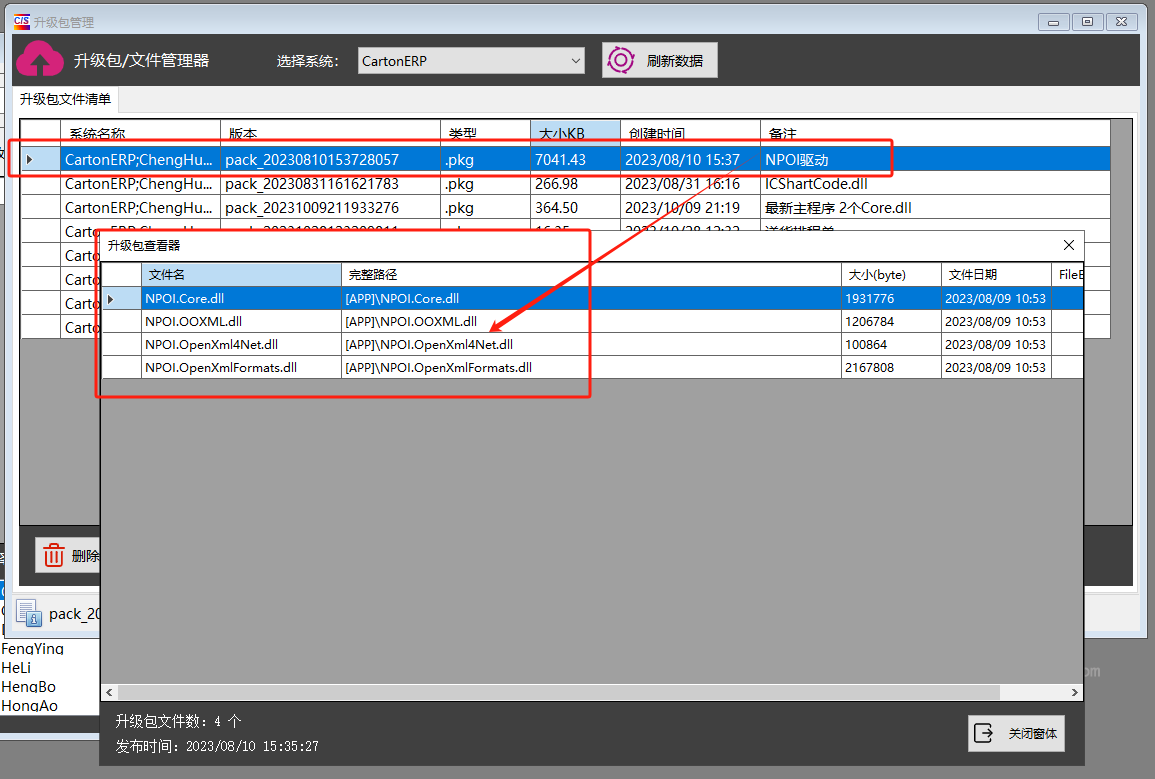The image size is (1155, 779).
Task: Click the row selector of the pack_20230810153728057 row
Action: tap(40, 160)
